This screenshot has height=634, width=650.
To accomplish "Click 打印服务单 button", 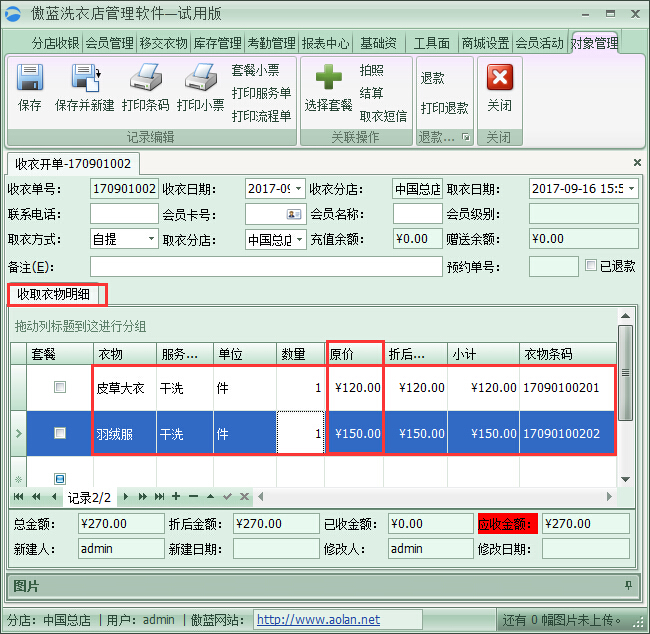I will click(x=261, y=93).
